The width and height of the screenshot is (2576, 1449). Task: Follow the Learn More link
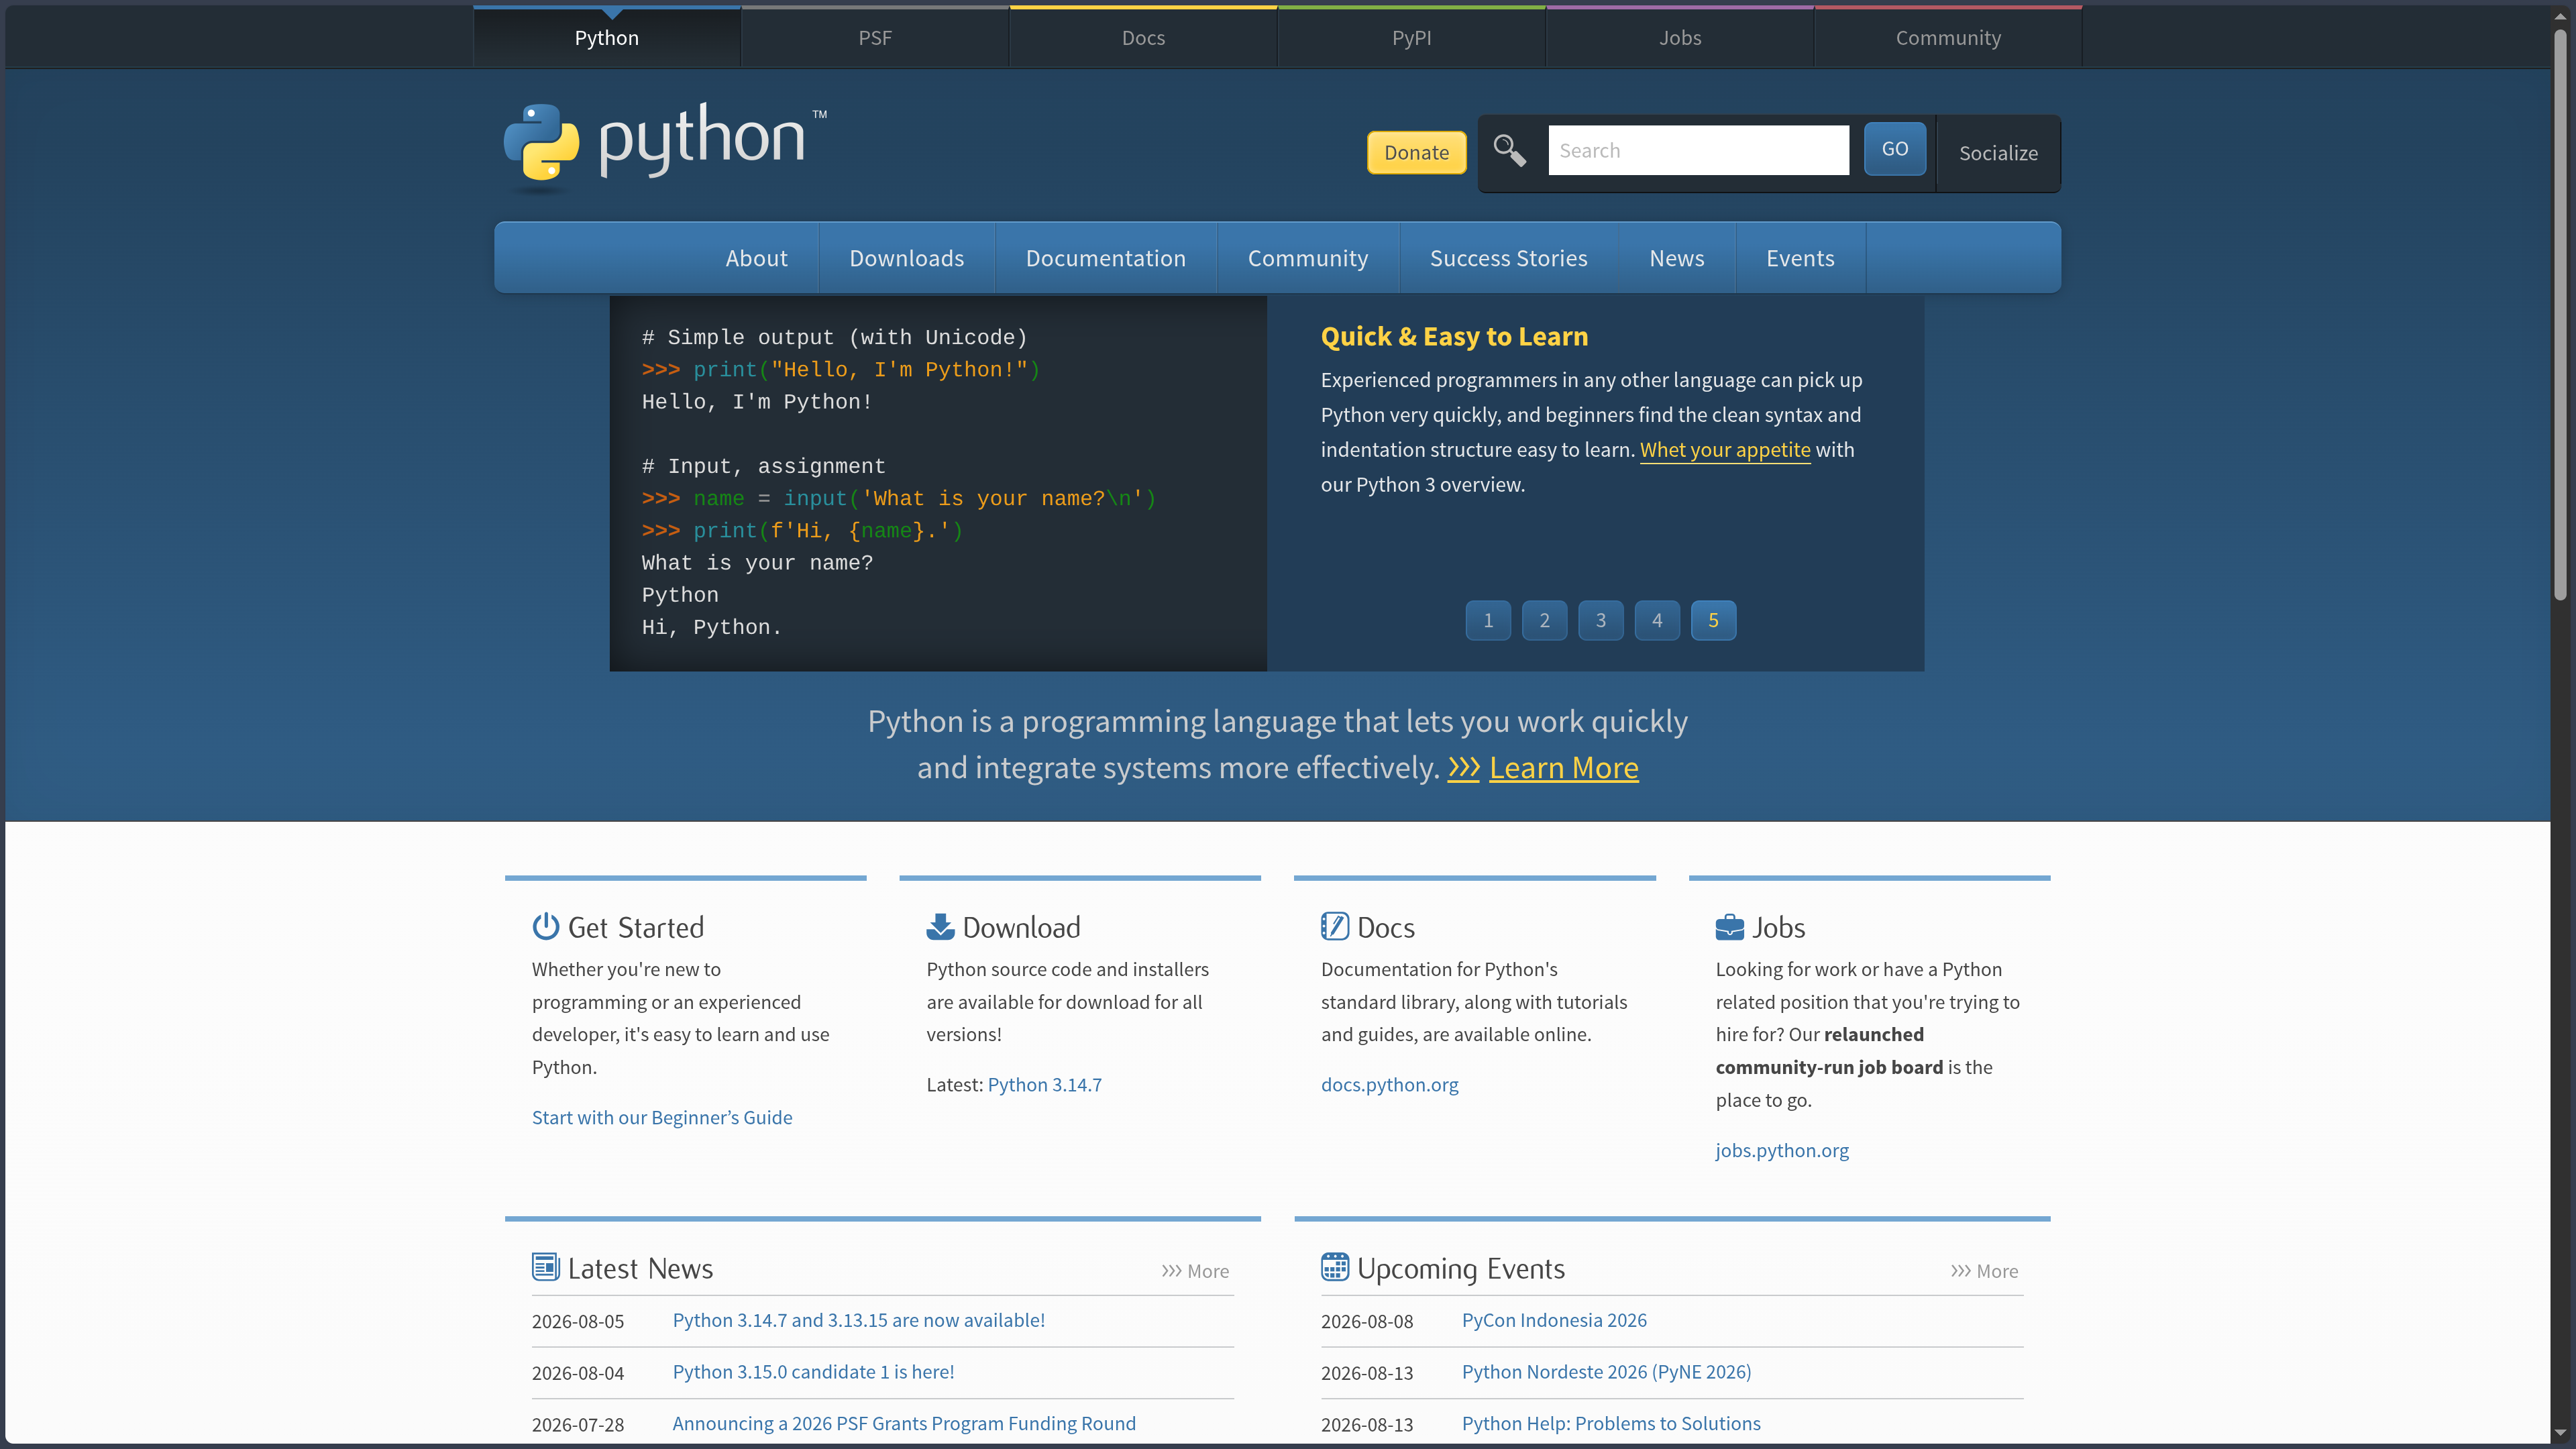[x=1563, y=767]
